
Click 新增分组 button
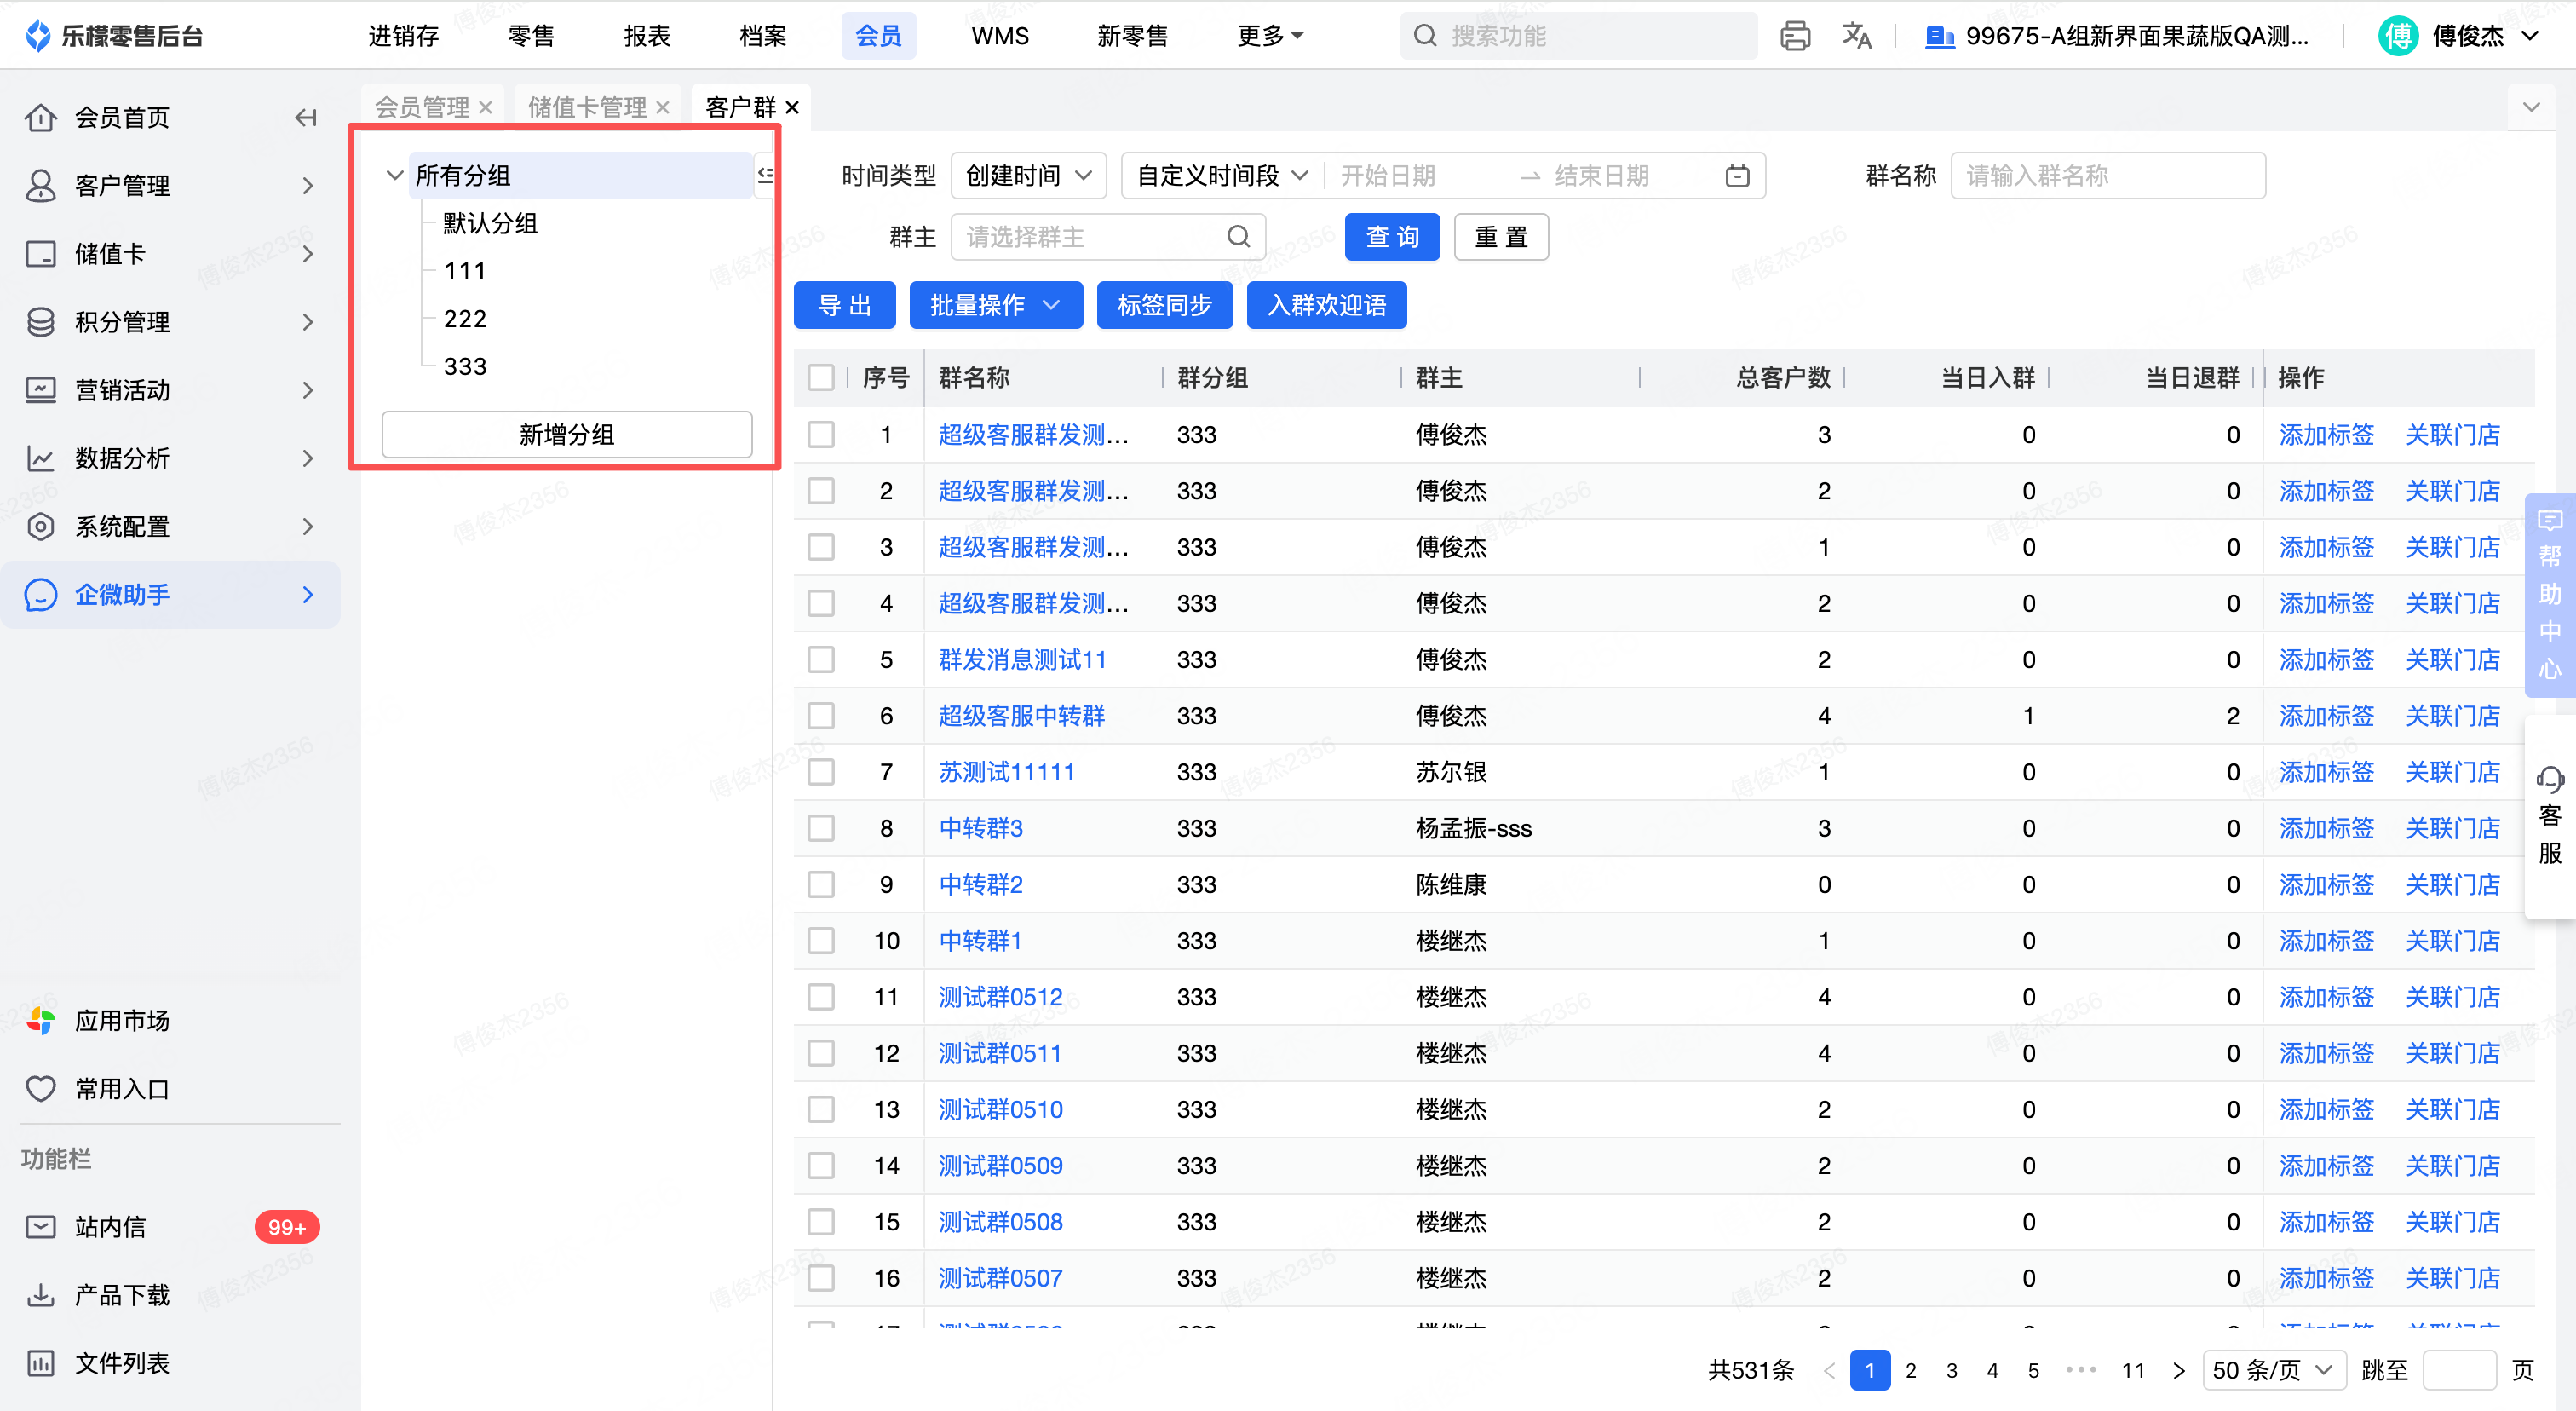pyautogui.click(x=566, y=435)
